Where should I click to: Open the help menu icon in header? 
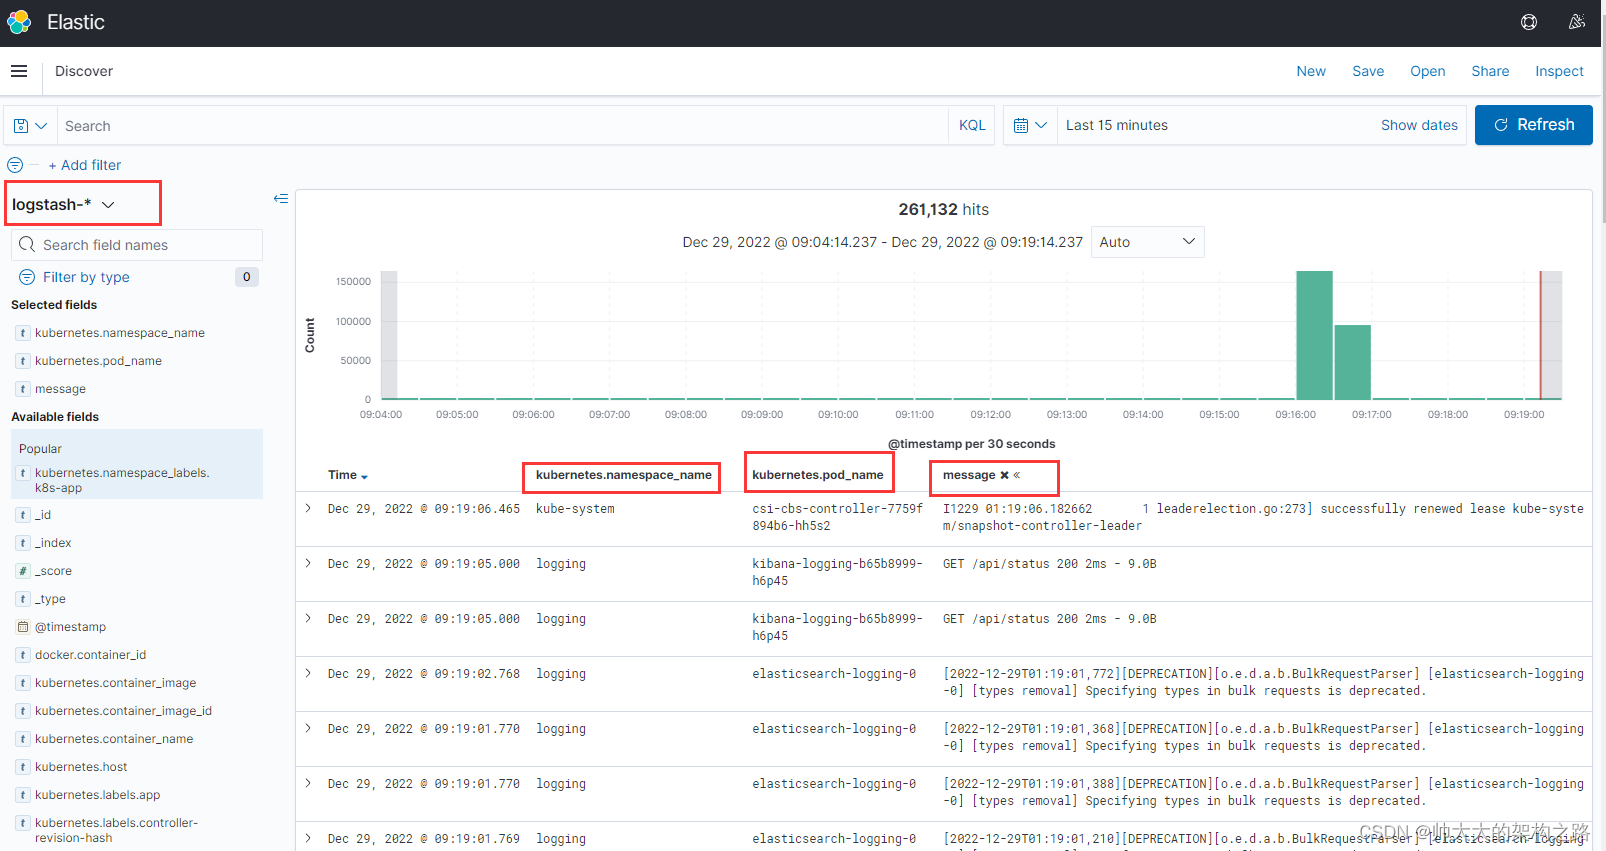click(1529, 22)
